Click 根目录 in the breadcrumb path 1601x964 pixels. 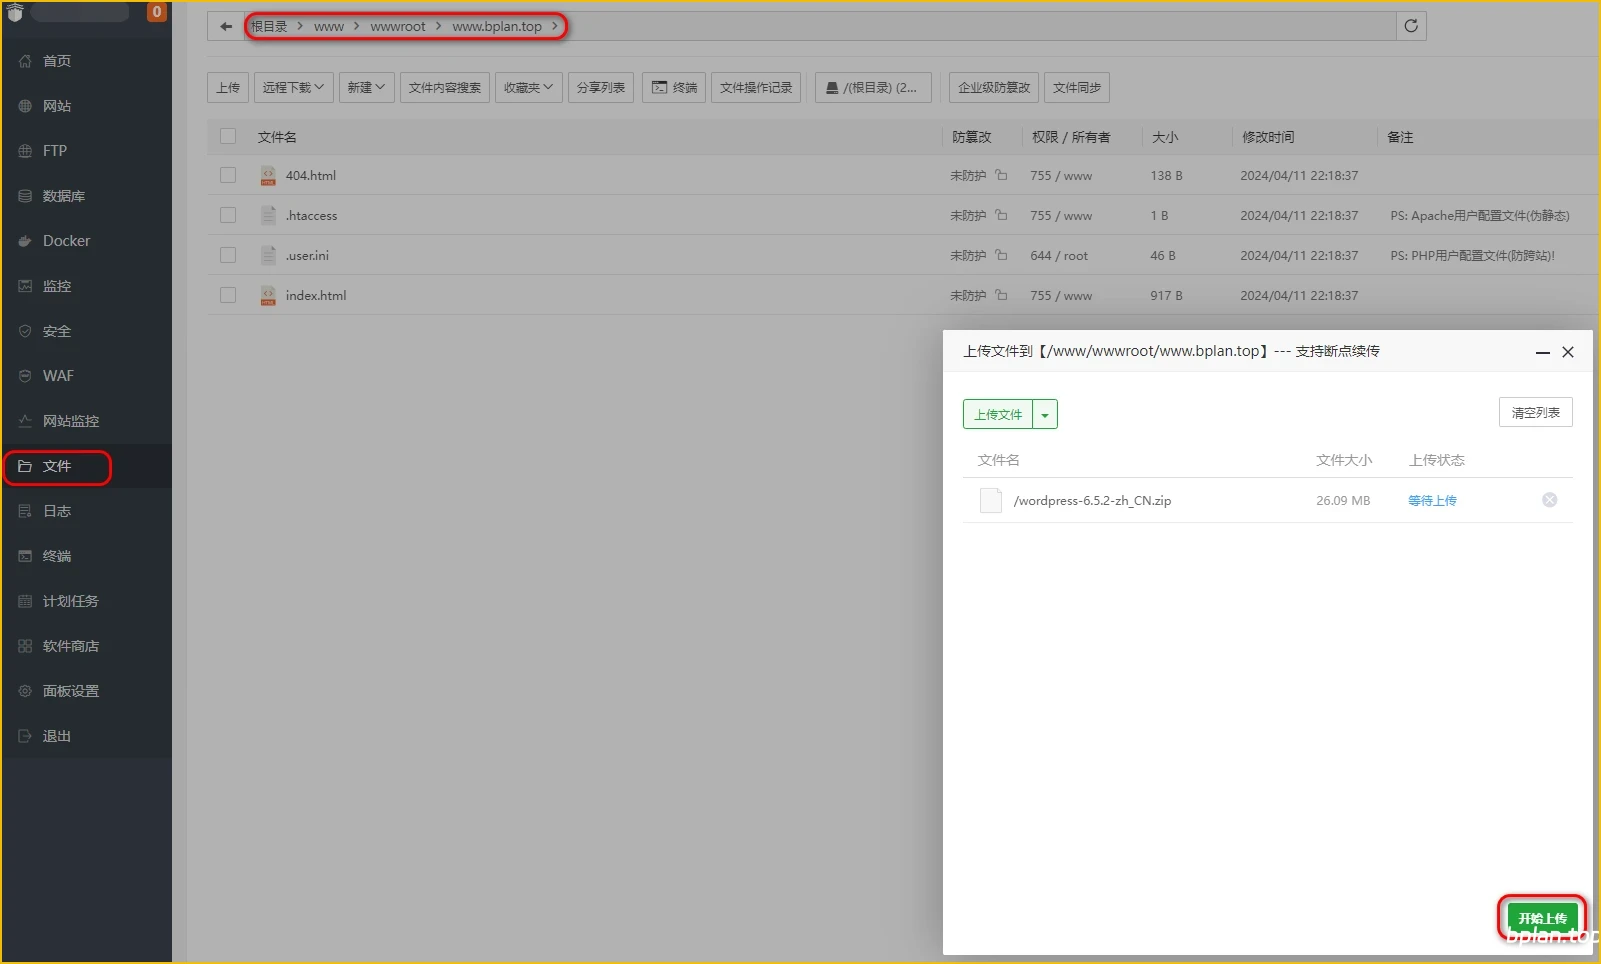269,27
